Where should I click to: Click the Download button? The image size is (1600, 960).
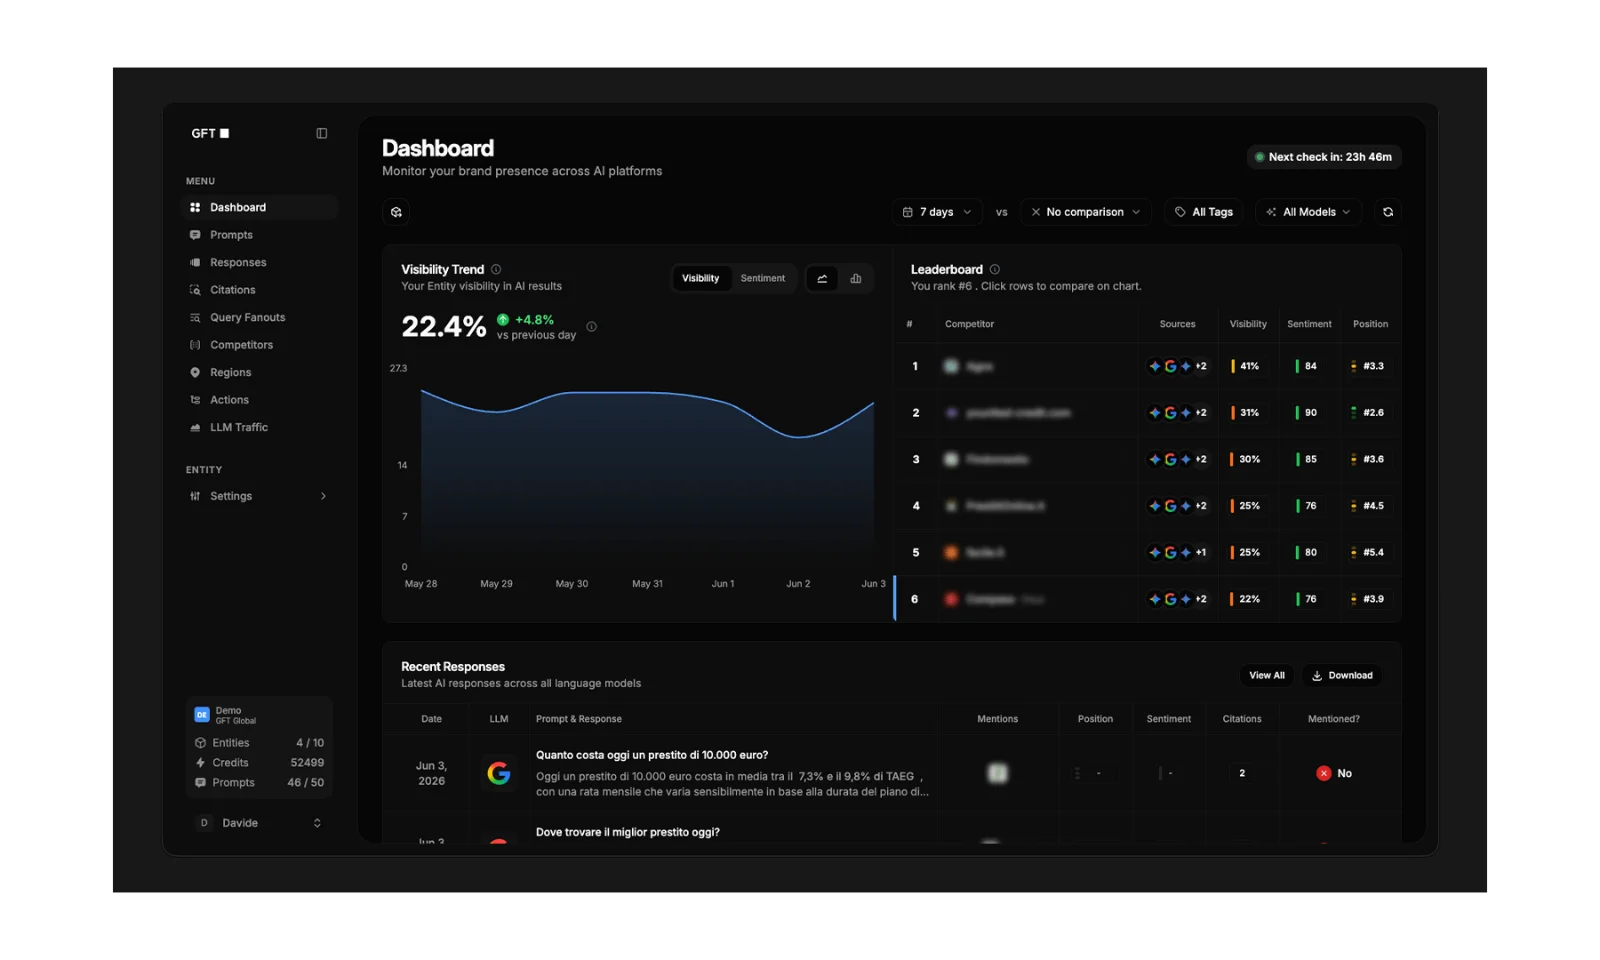pos(1342,676)
